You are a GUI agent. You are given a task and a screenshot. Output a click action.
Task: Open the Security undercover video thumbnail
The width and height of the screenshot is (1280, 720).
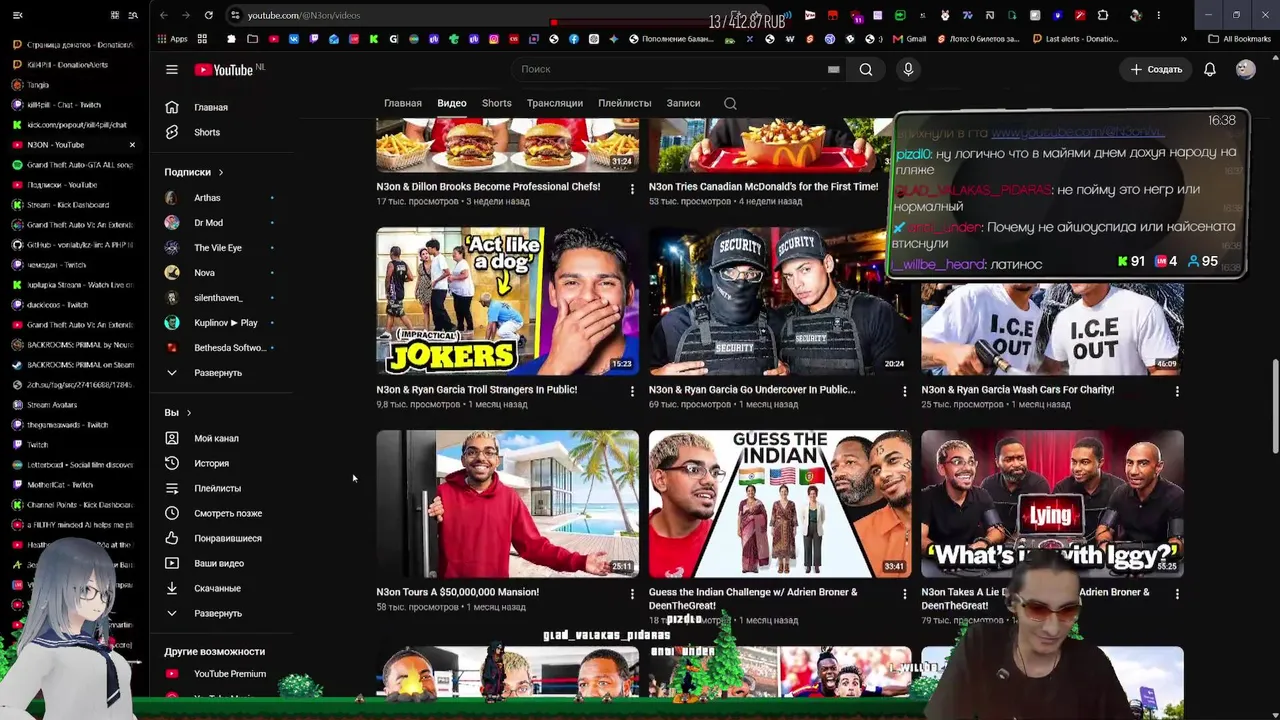[x=780, y=301]
